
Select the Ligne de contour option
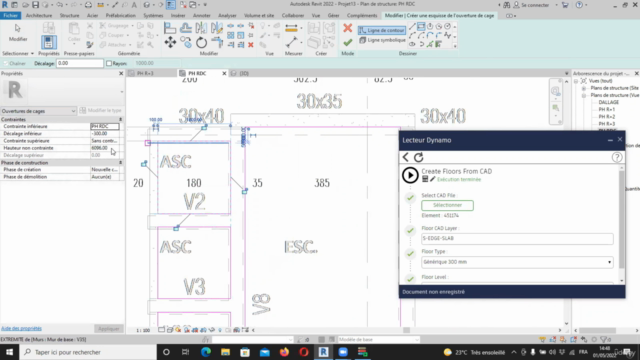click(382, 30)
